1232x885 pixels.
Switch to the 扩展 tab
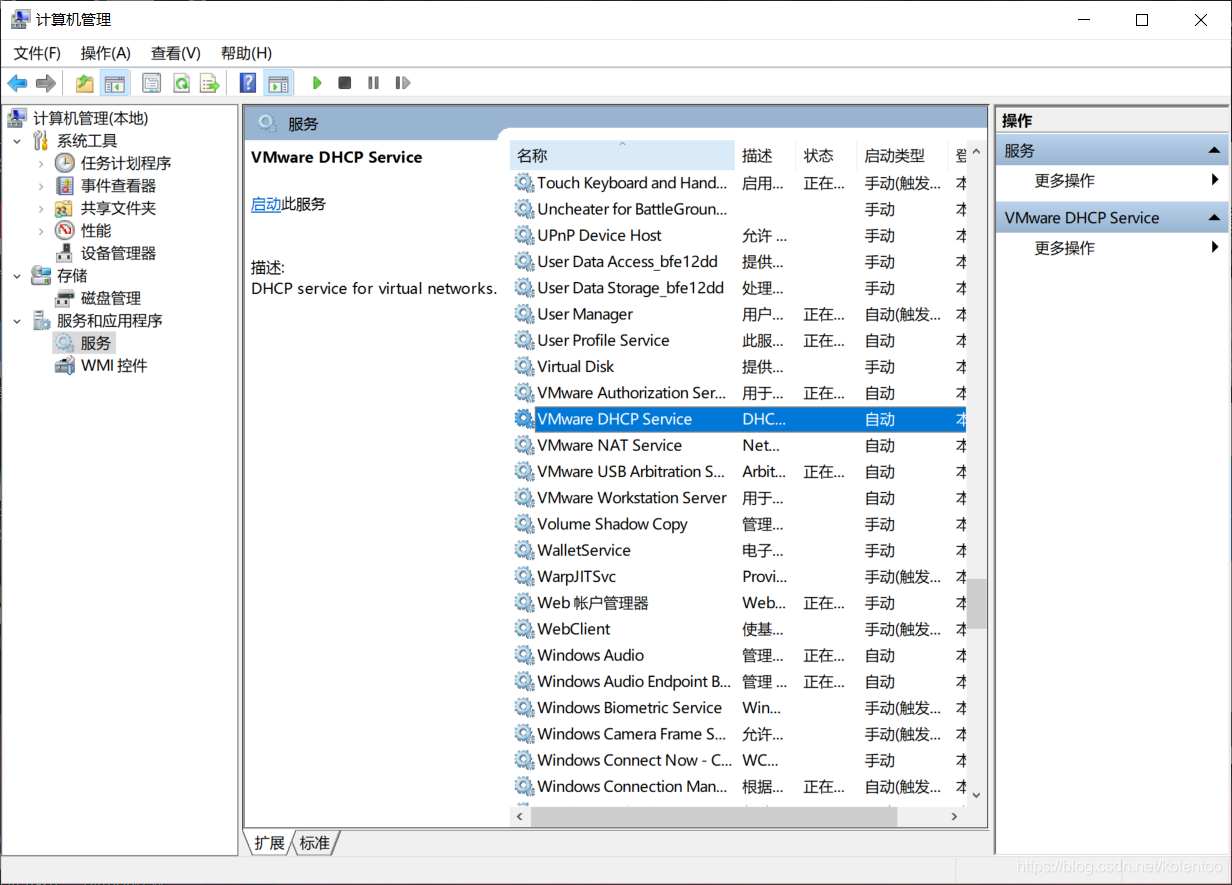coord(269,843)
